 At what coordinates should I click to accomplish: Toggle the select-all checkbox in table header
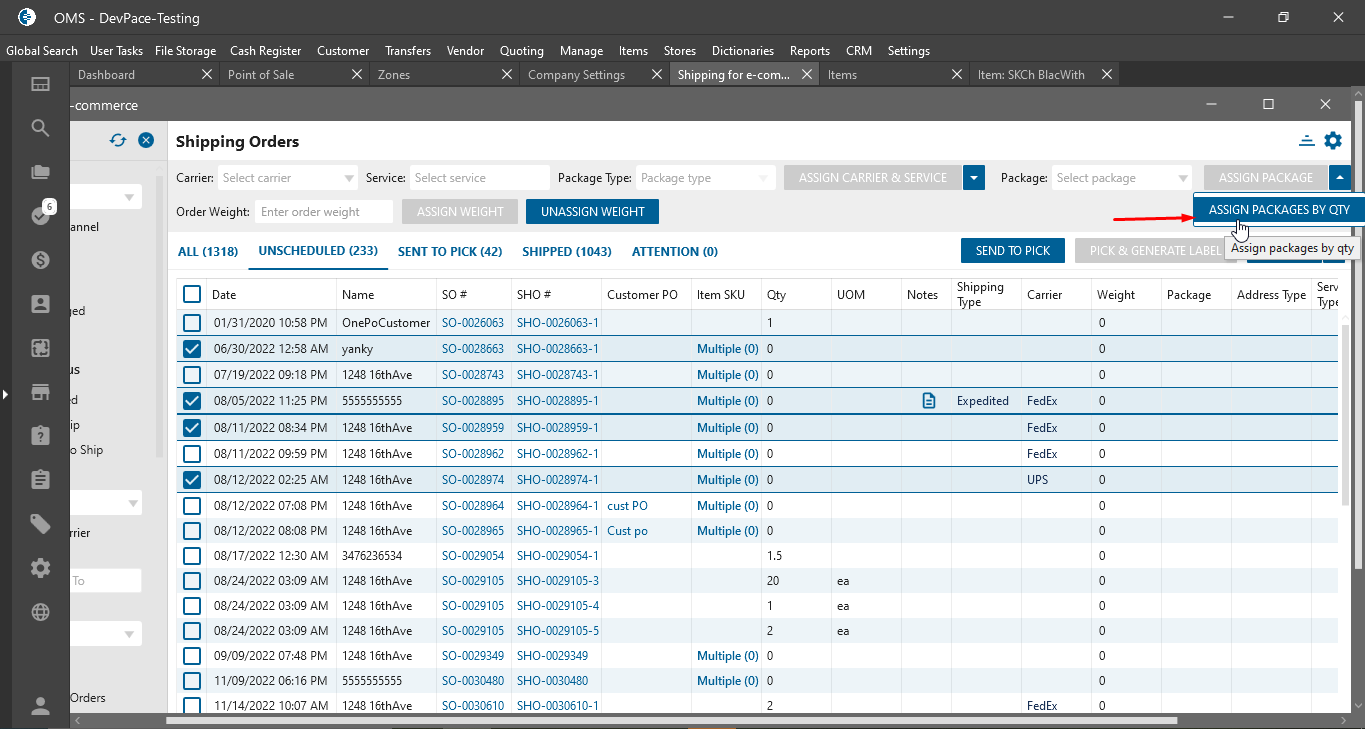pyautogui.click(x=192, y=294)
